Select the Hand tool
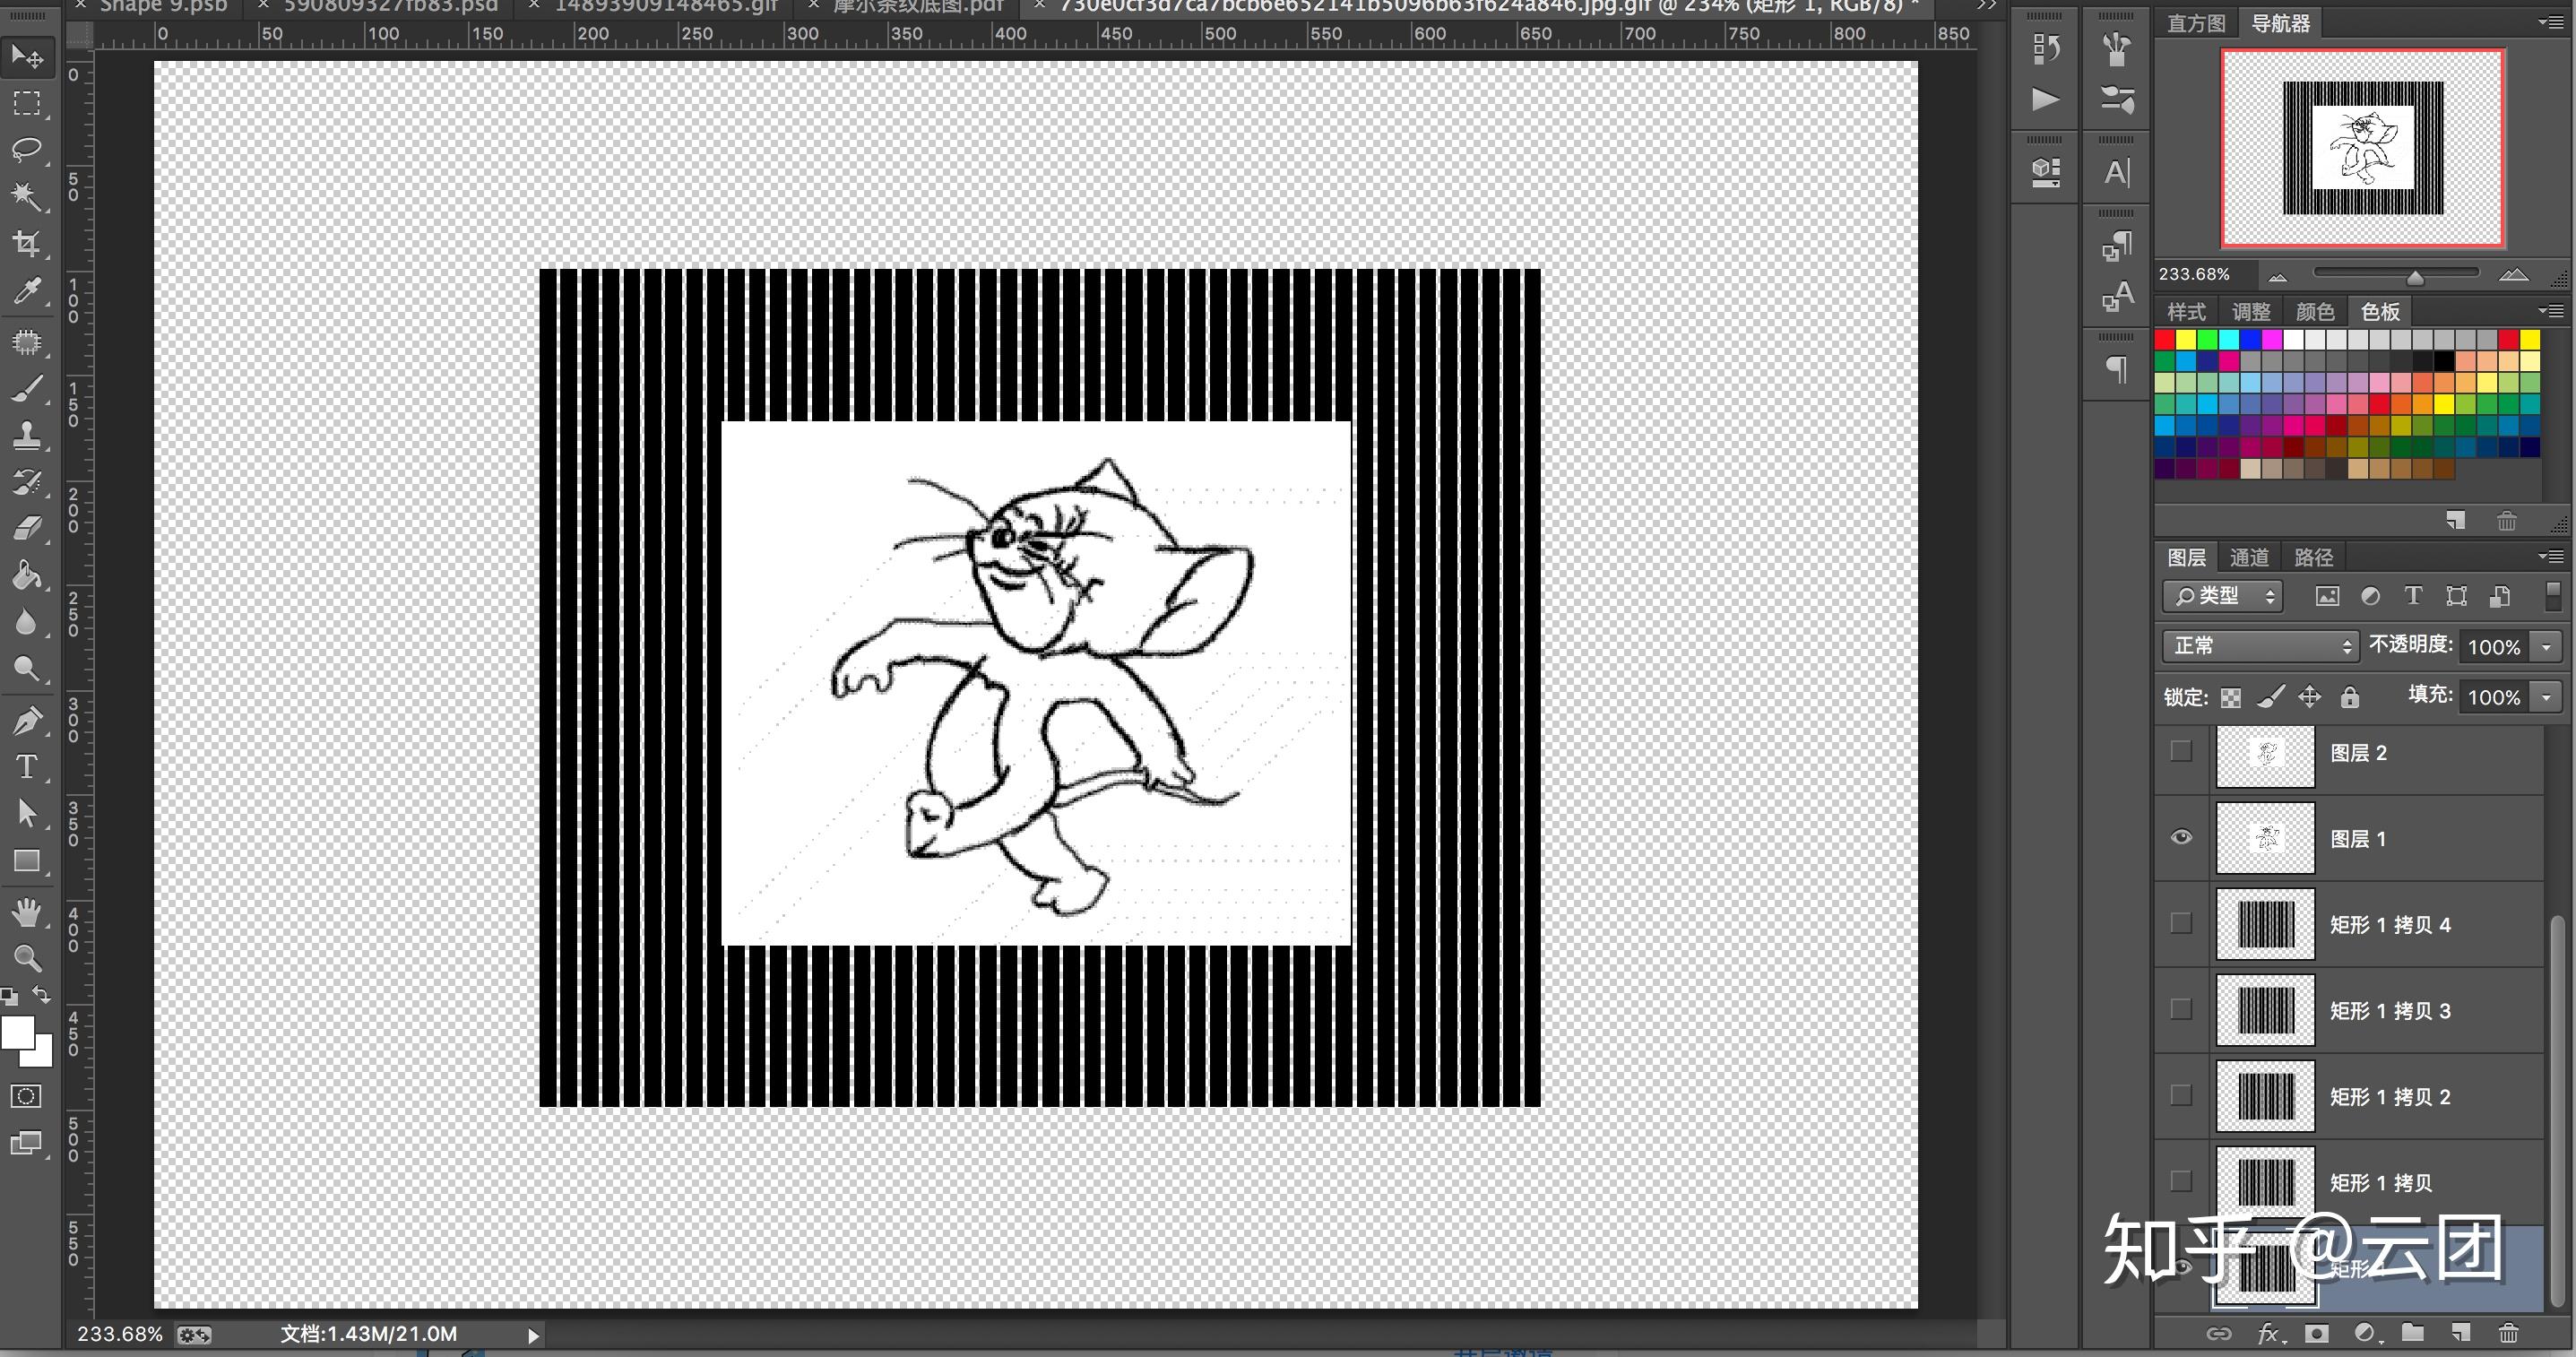Screen dimensions: 2576x1357 (27, 912)
